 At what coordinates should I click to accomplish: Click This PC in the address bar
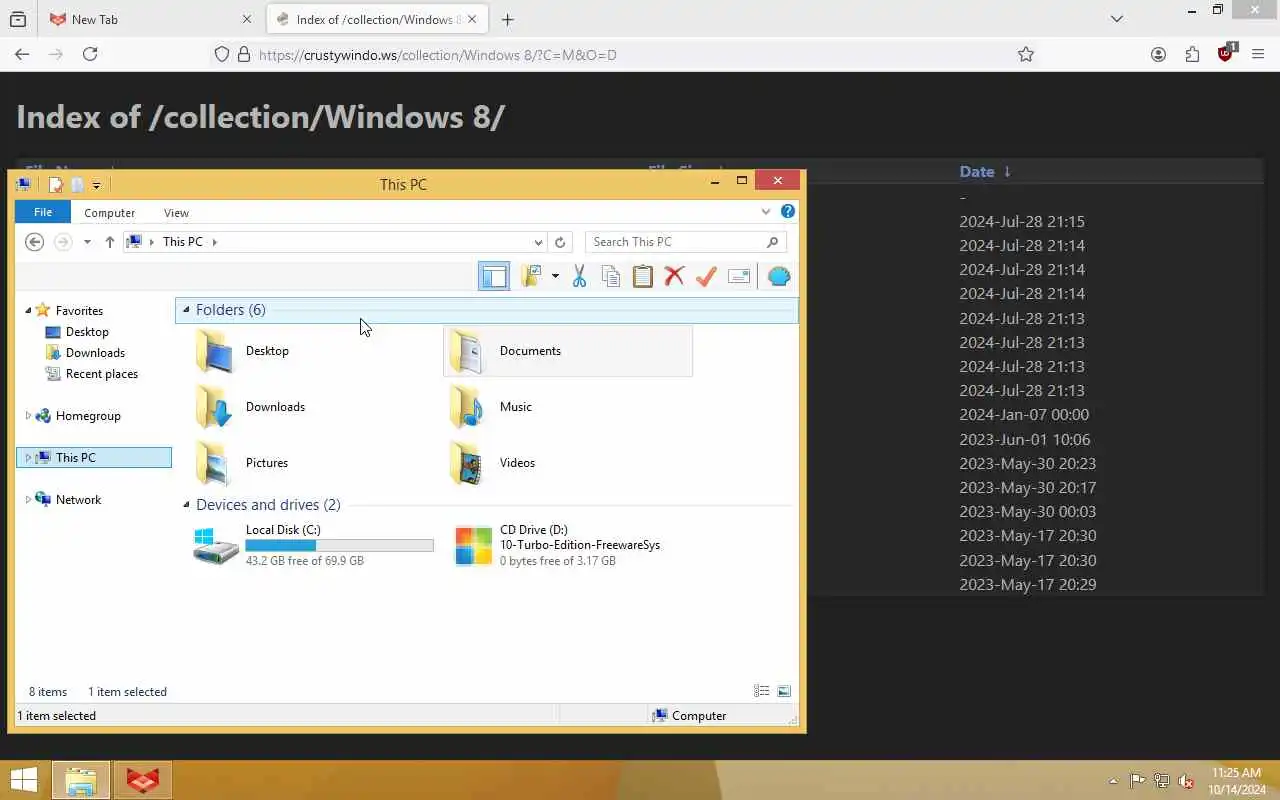pos(183,242)
